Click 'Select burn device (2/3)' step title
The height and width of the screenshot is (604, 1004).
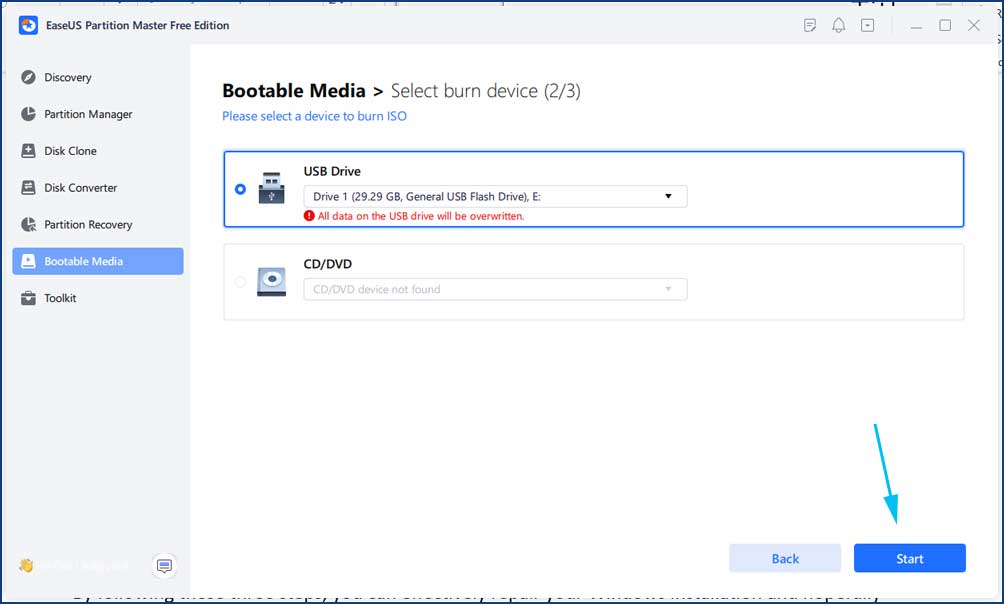tap(486, 91)
